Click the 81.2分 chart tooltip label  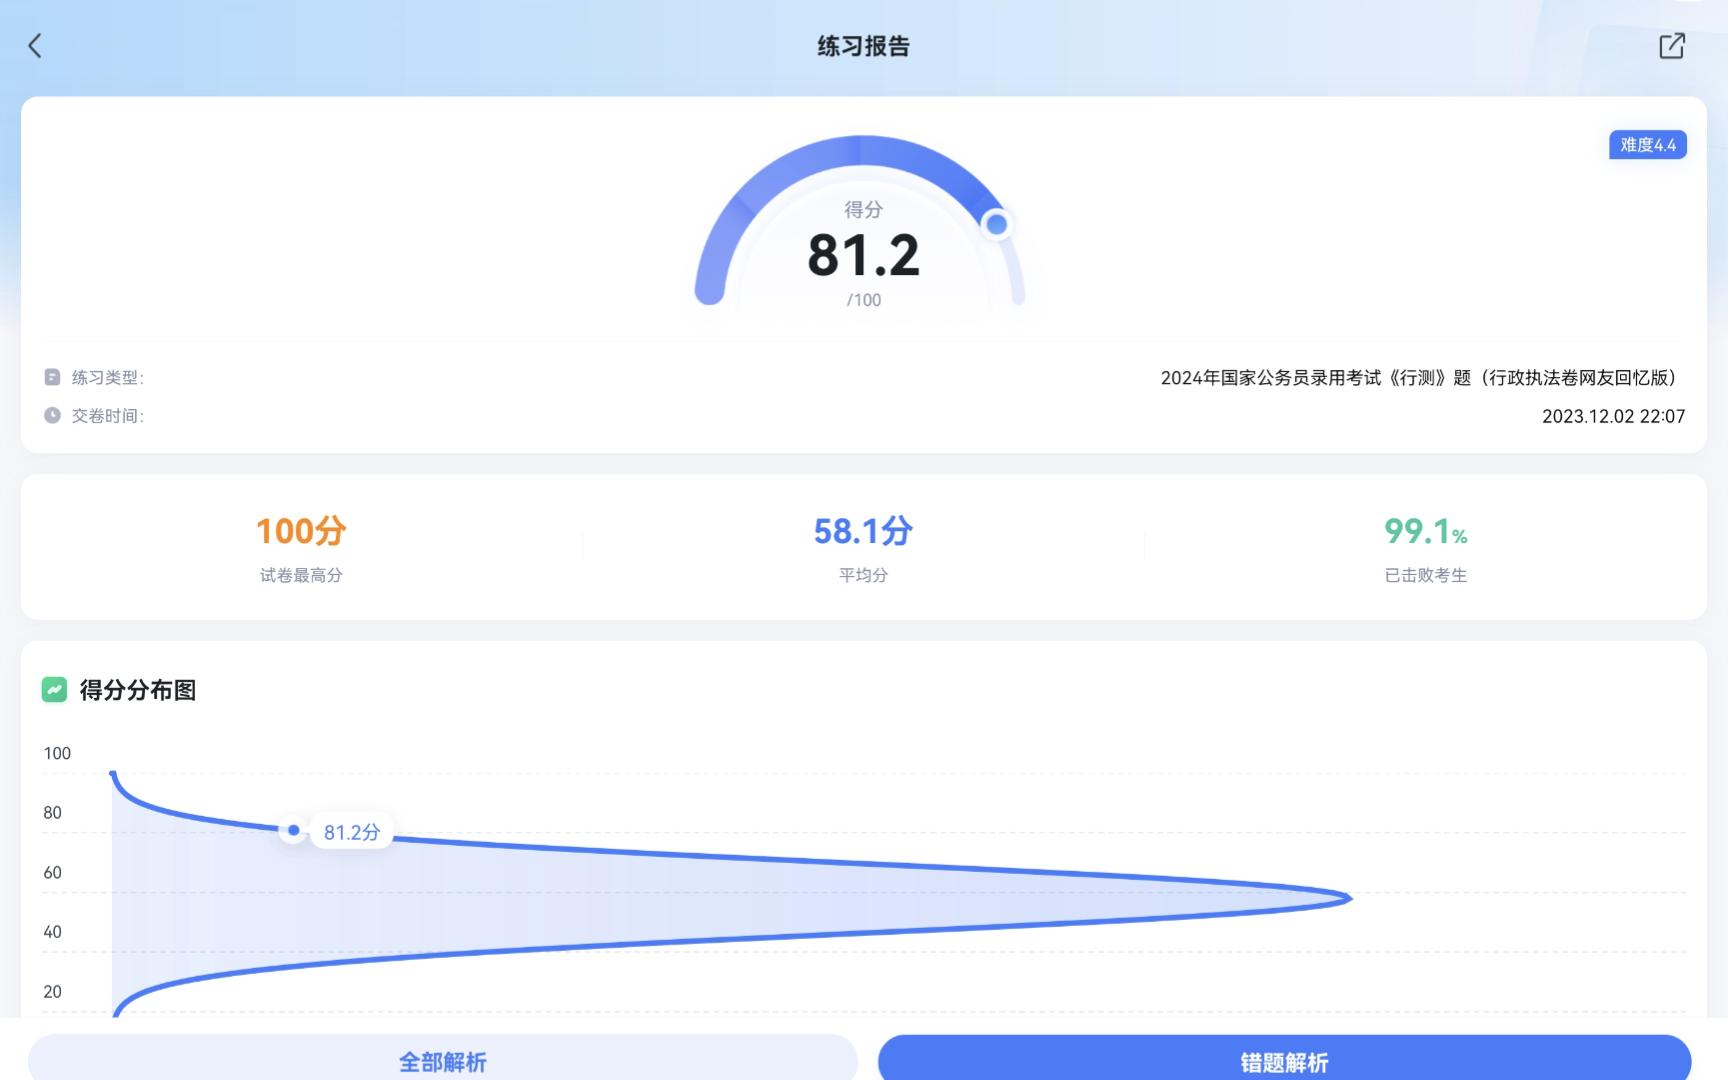[x=352, y=832]
